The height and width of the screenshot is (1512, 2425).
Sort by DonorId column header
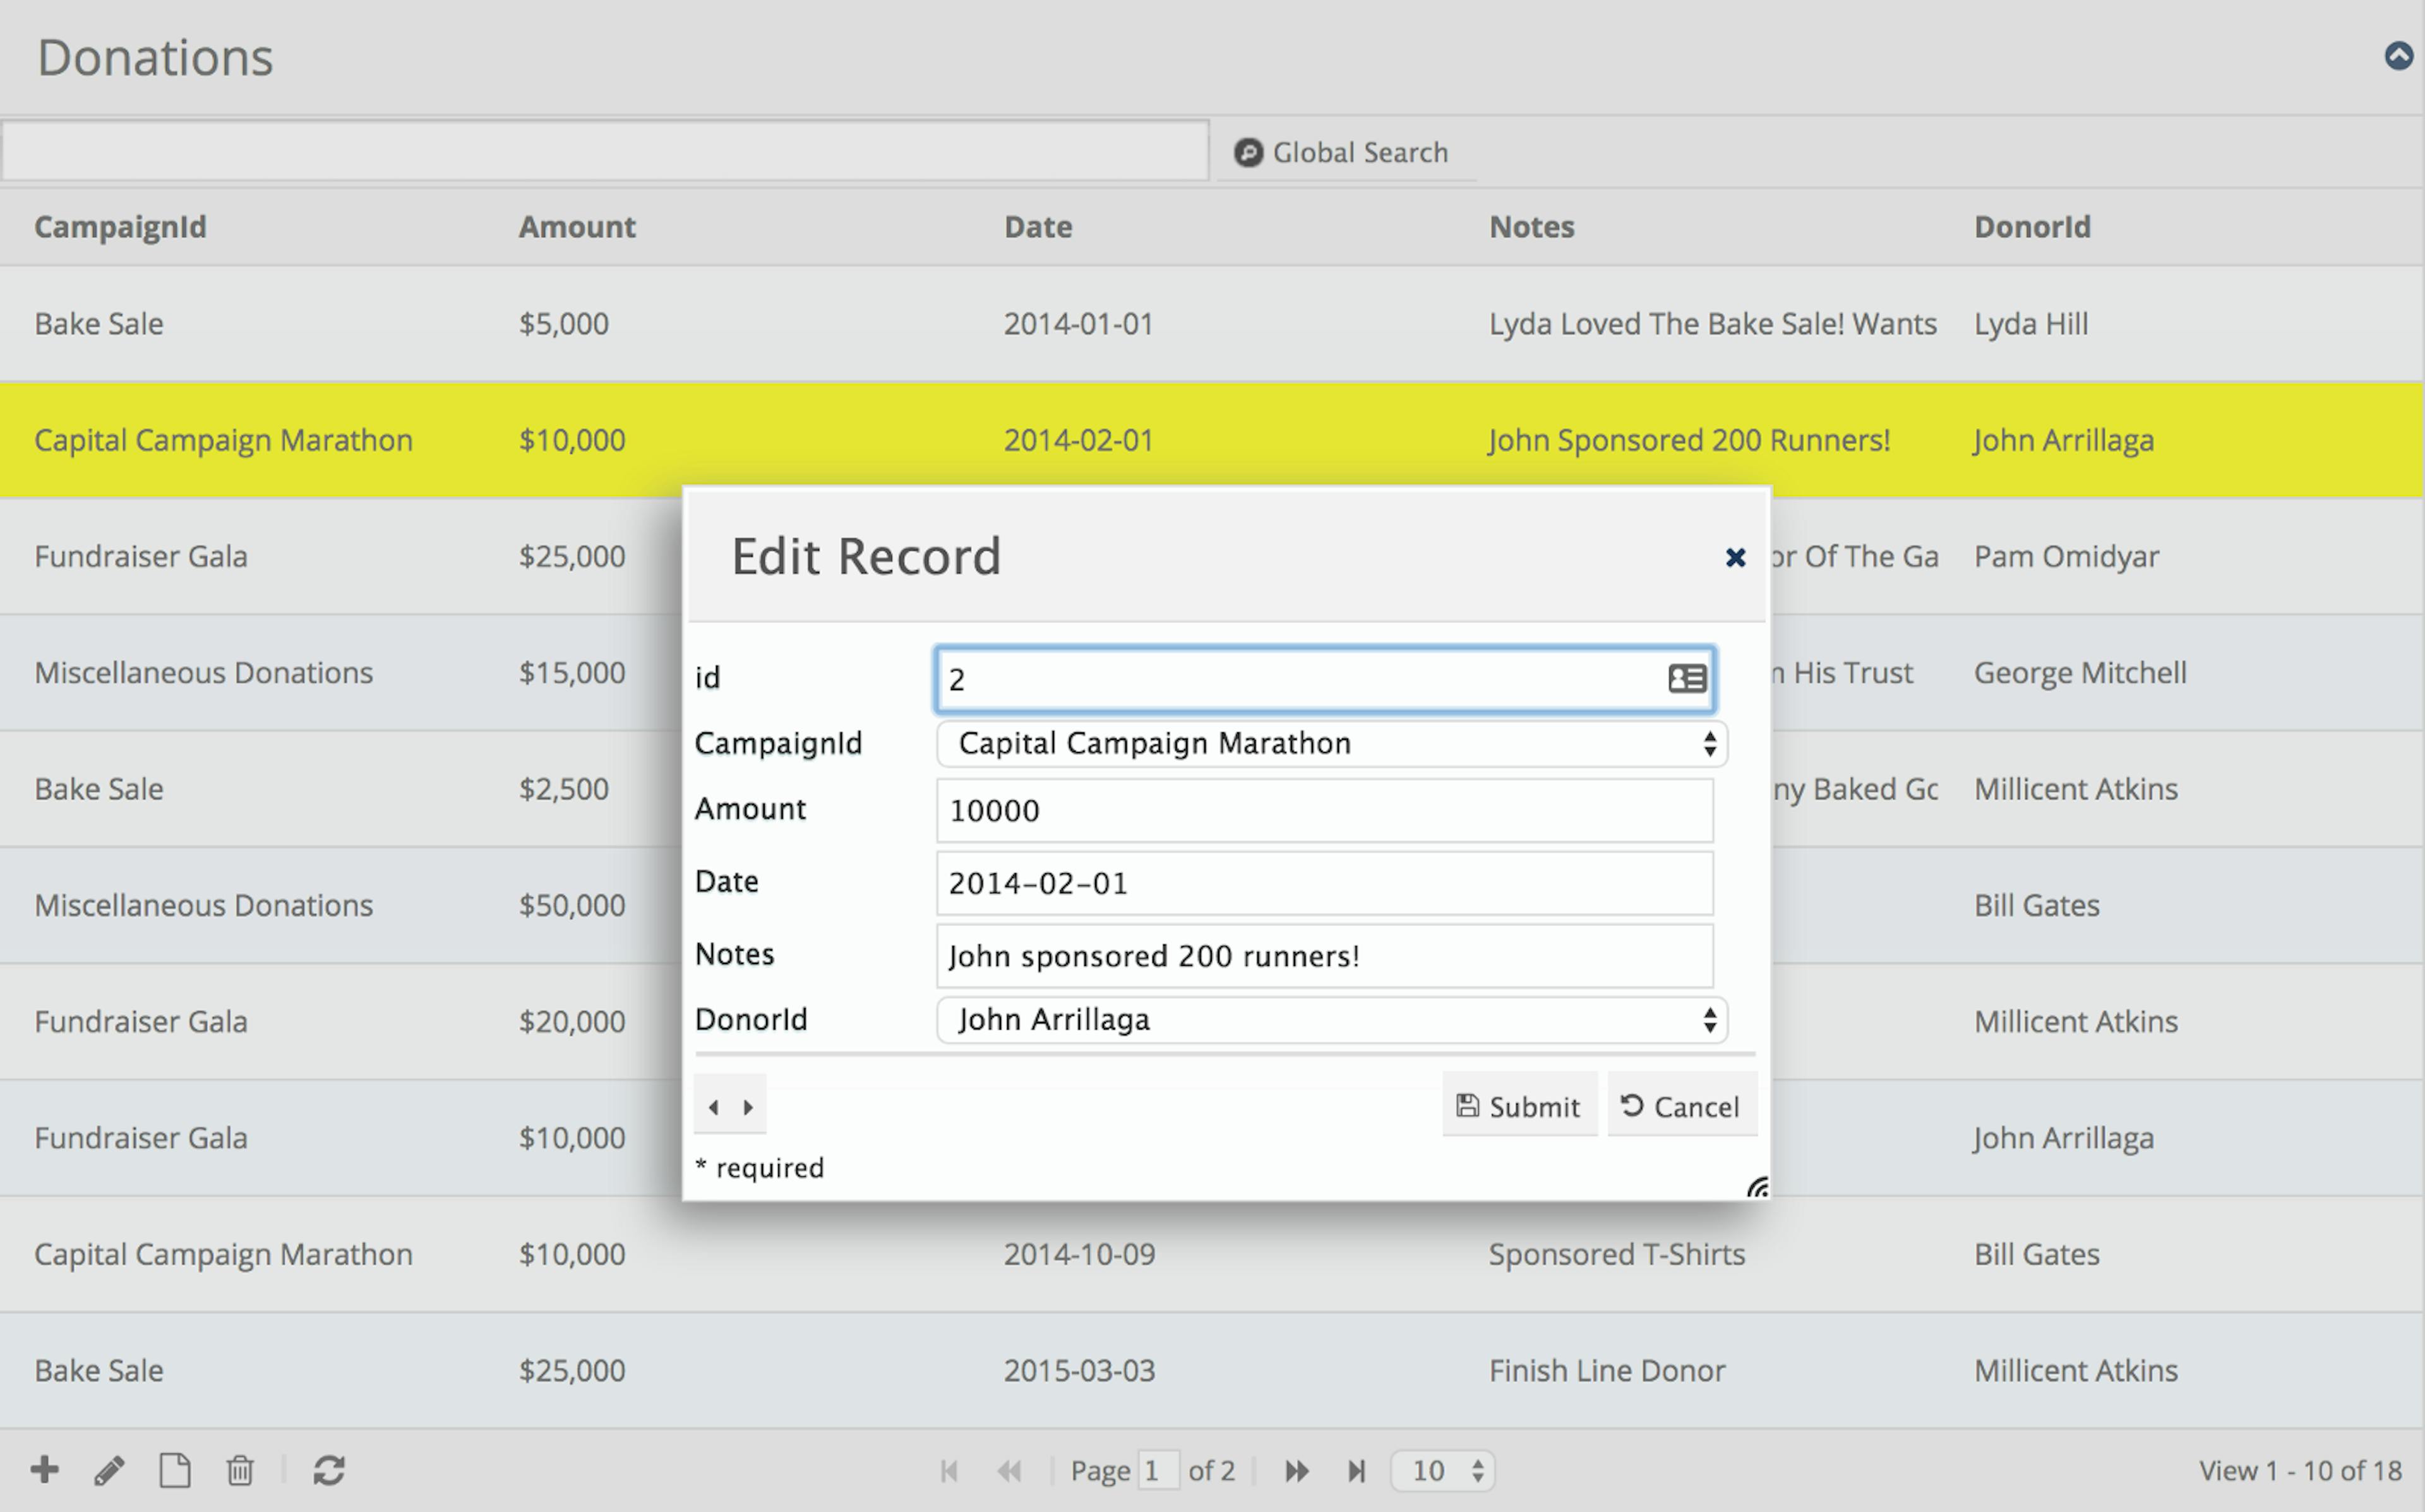2032,227
